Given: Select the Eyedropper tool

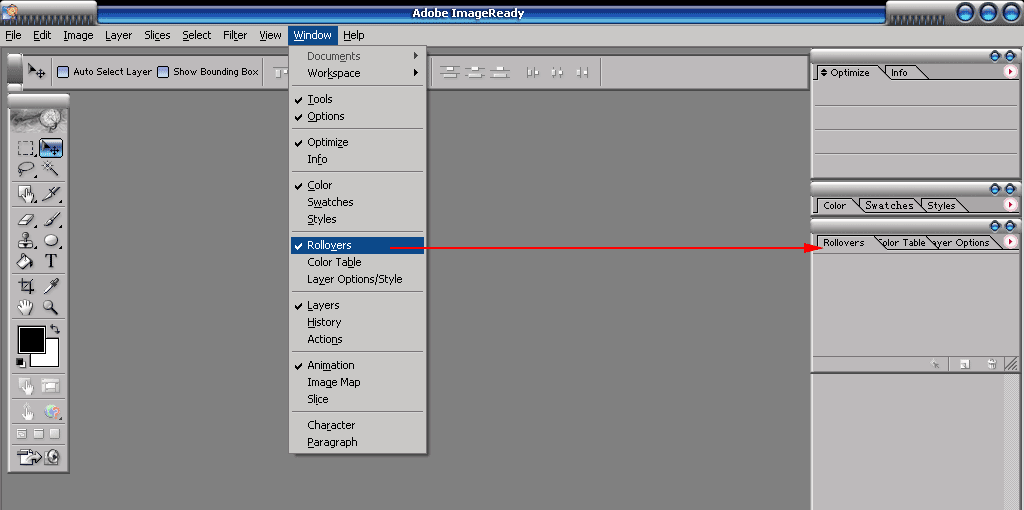Looking at the screenshot, I should pos(51,286).
